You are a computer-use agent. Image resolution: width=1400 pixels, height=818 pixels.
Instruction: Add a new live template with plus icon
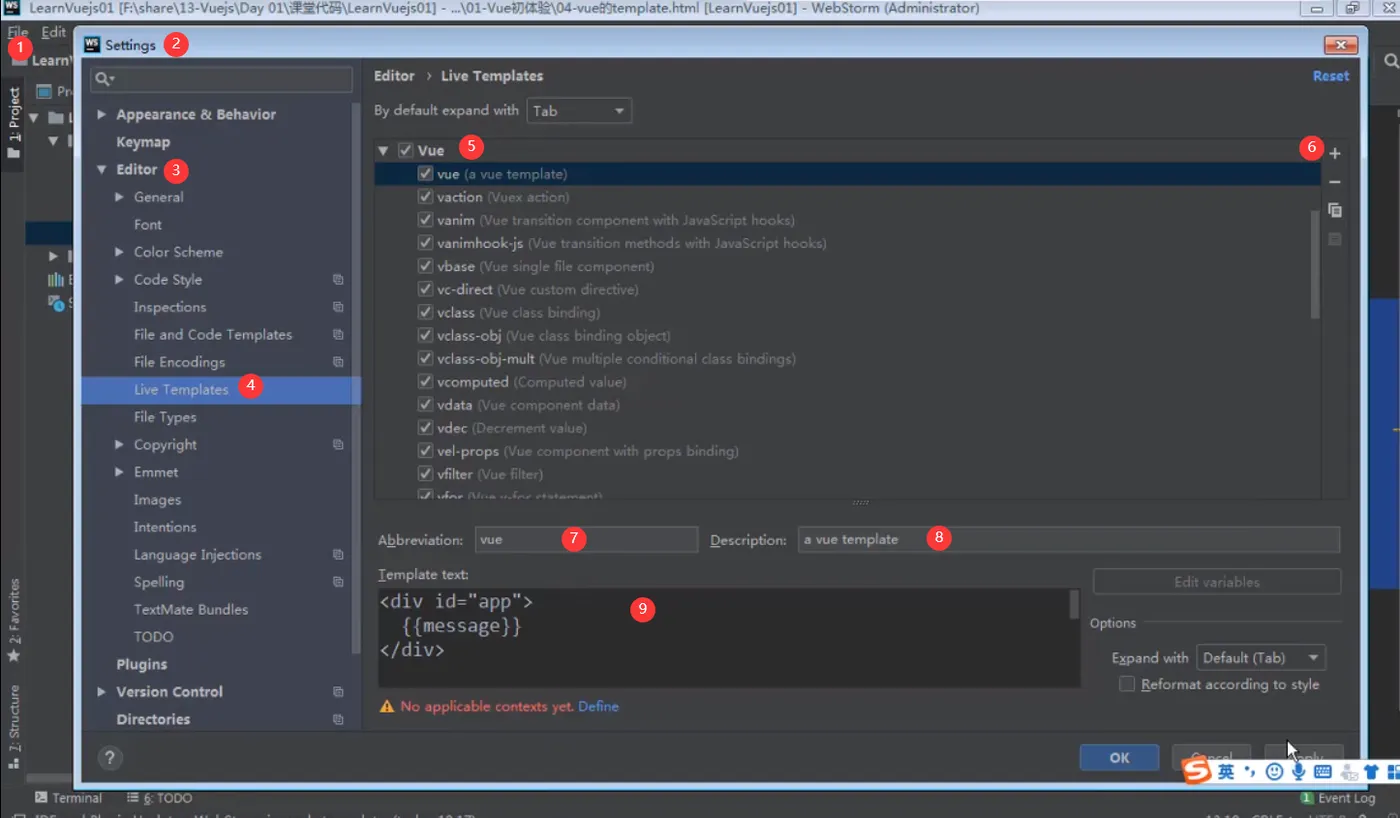click(x=1334, y=154)
